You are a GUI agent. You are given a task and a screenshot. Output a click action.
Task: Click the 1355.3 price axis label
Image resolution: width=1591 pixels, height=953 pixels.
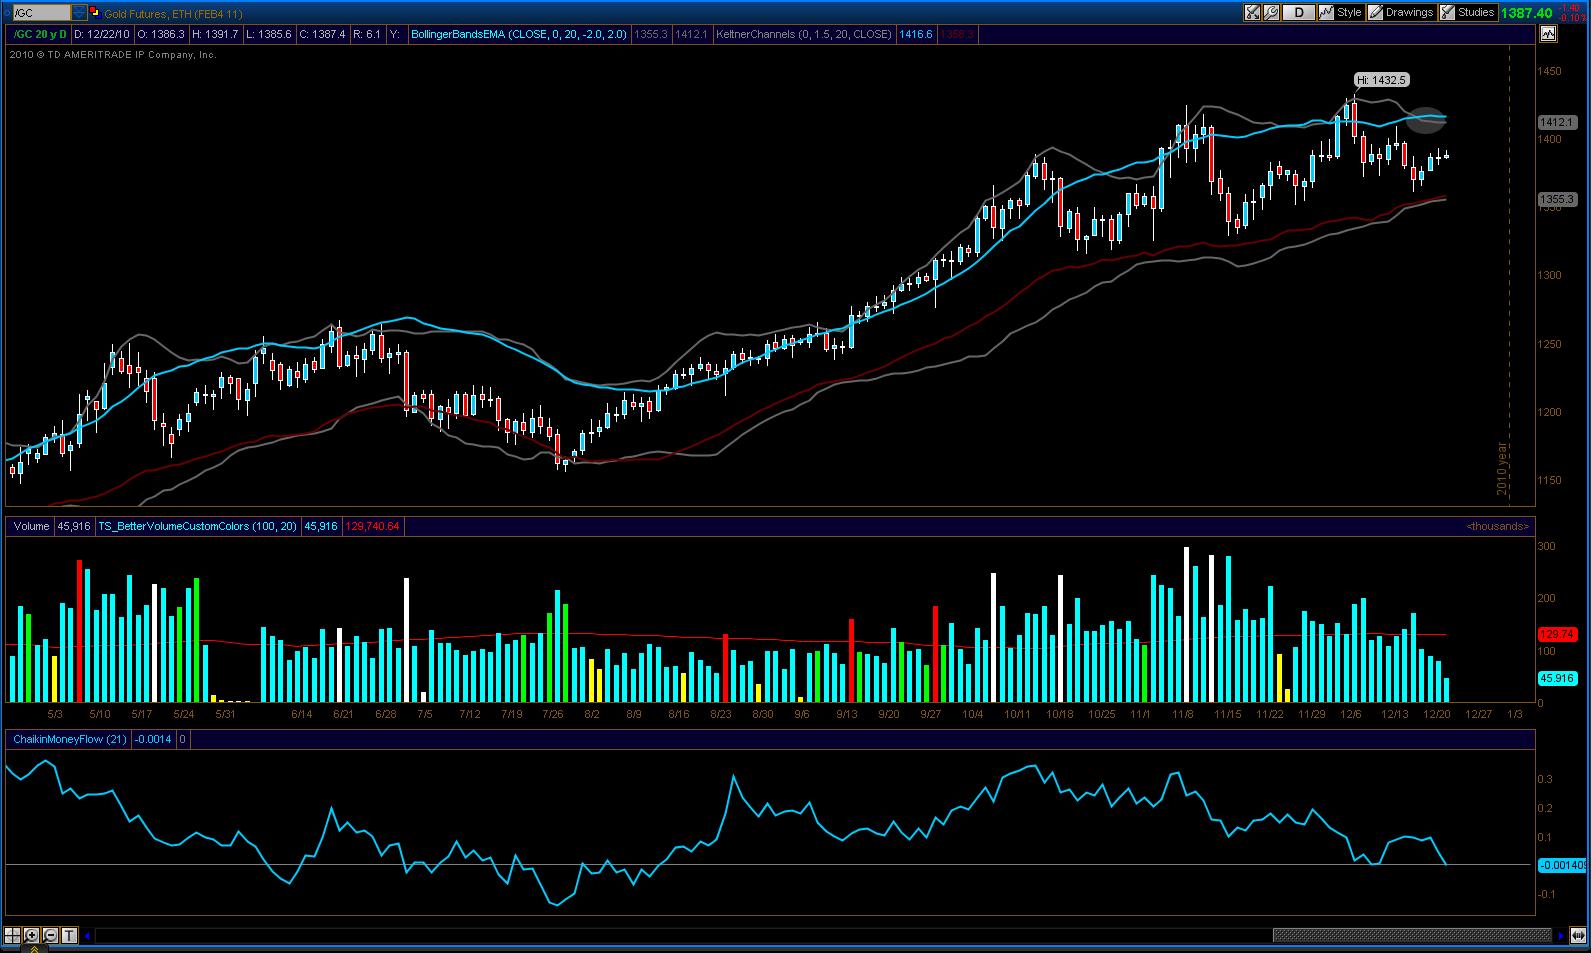point(1558,200)
